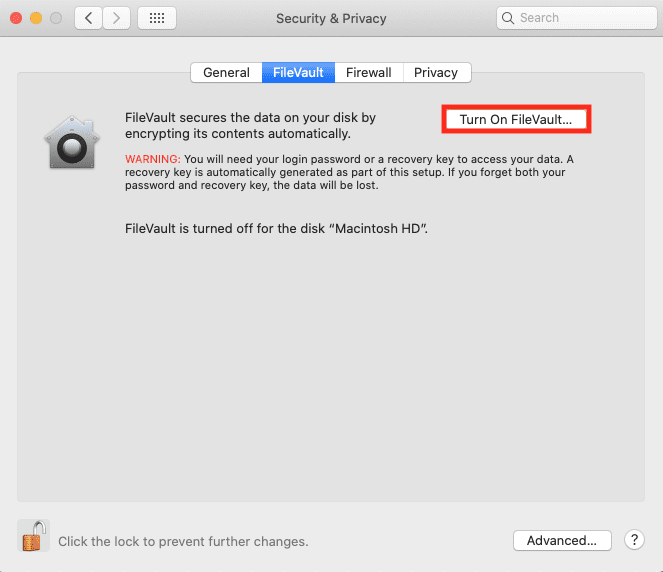Close the Security & Privacy window
The width and height of the screenshot is (663, 572).
point(16,18)
